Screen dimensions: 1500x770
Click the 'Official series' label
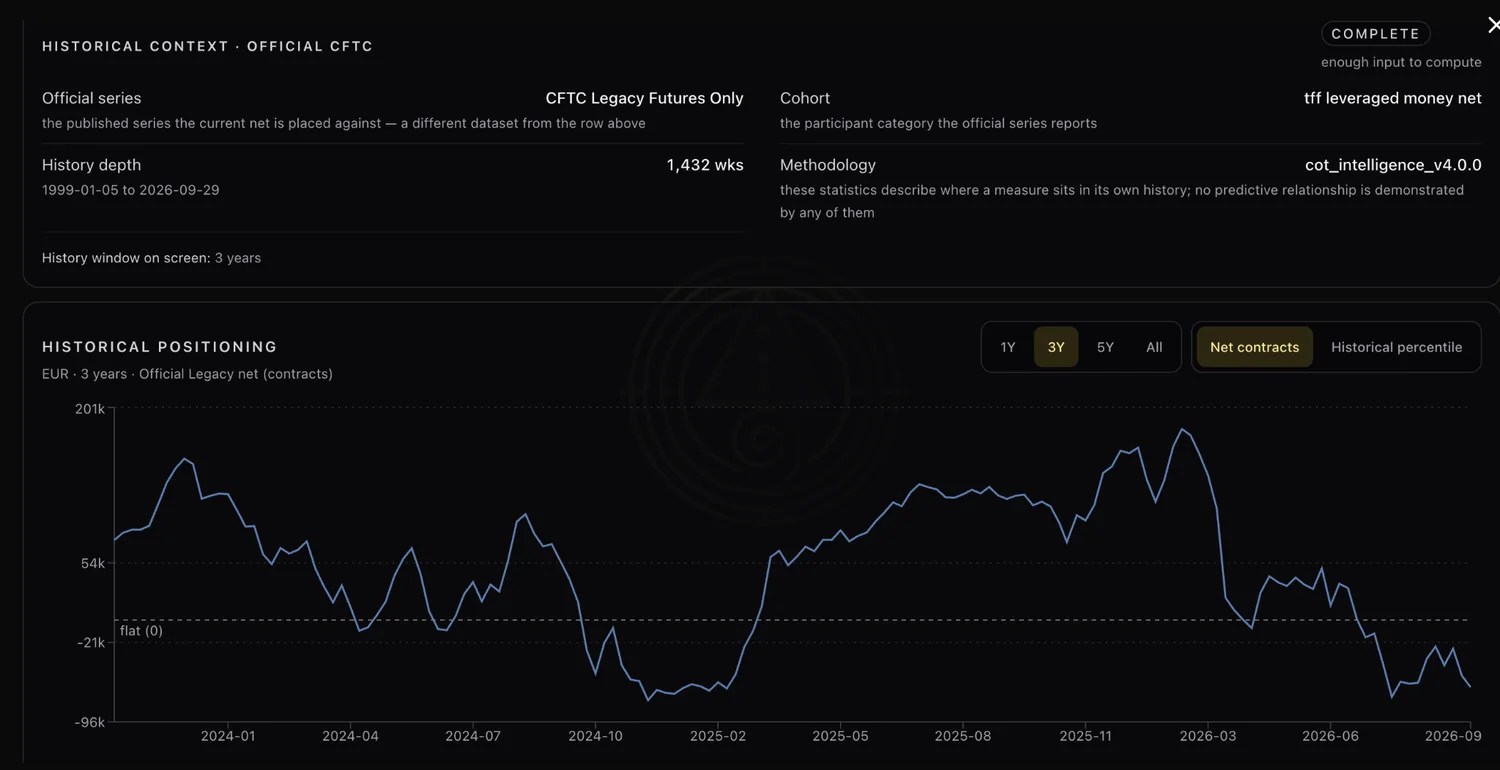pyautogui.click(x=92, y=98)
